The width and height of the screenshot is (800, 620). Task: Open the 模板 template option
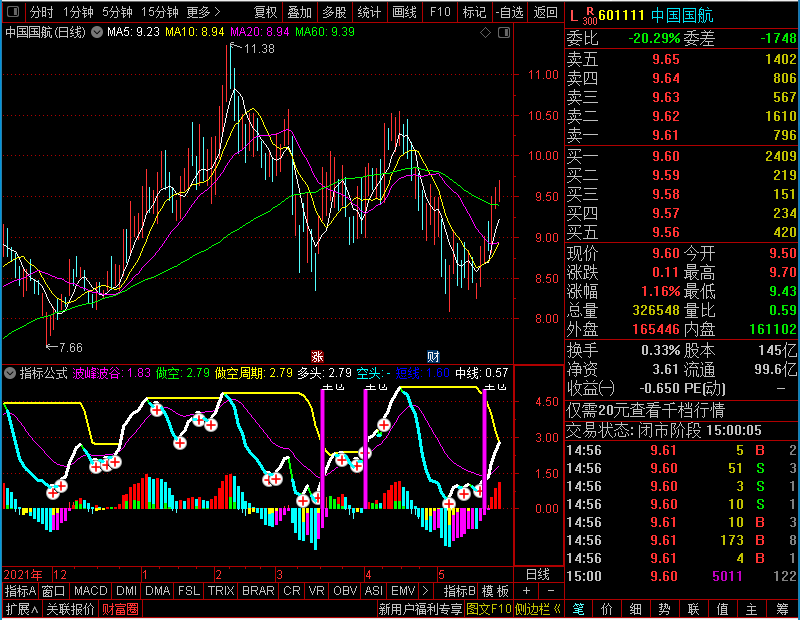(495, 591)
